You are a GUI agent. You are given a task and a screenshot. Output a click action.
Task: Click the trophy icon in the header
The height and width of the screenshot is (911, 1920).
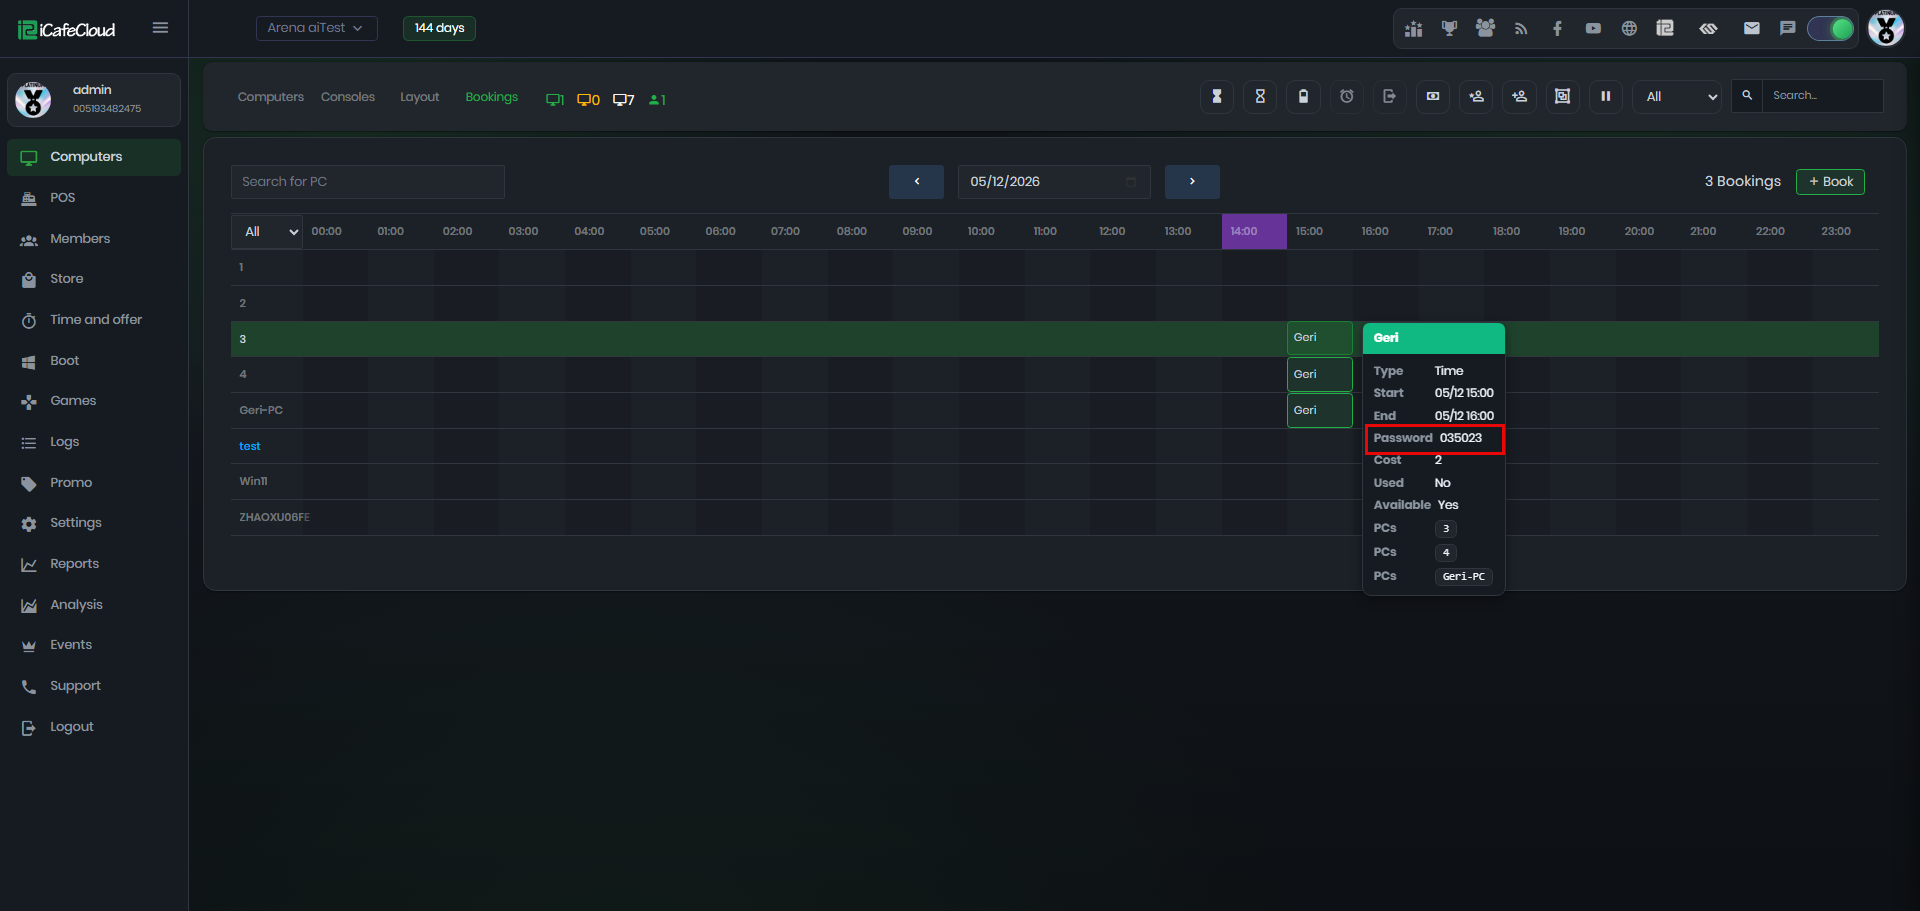pyautogui.click(x=1449, y=29)
